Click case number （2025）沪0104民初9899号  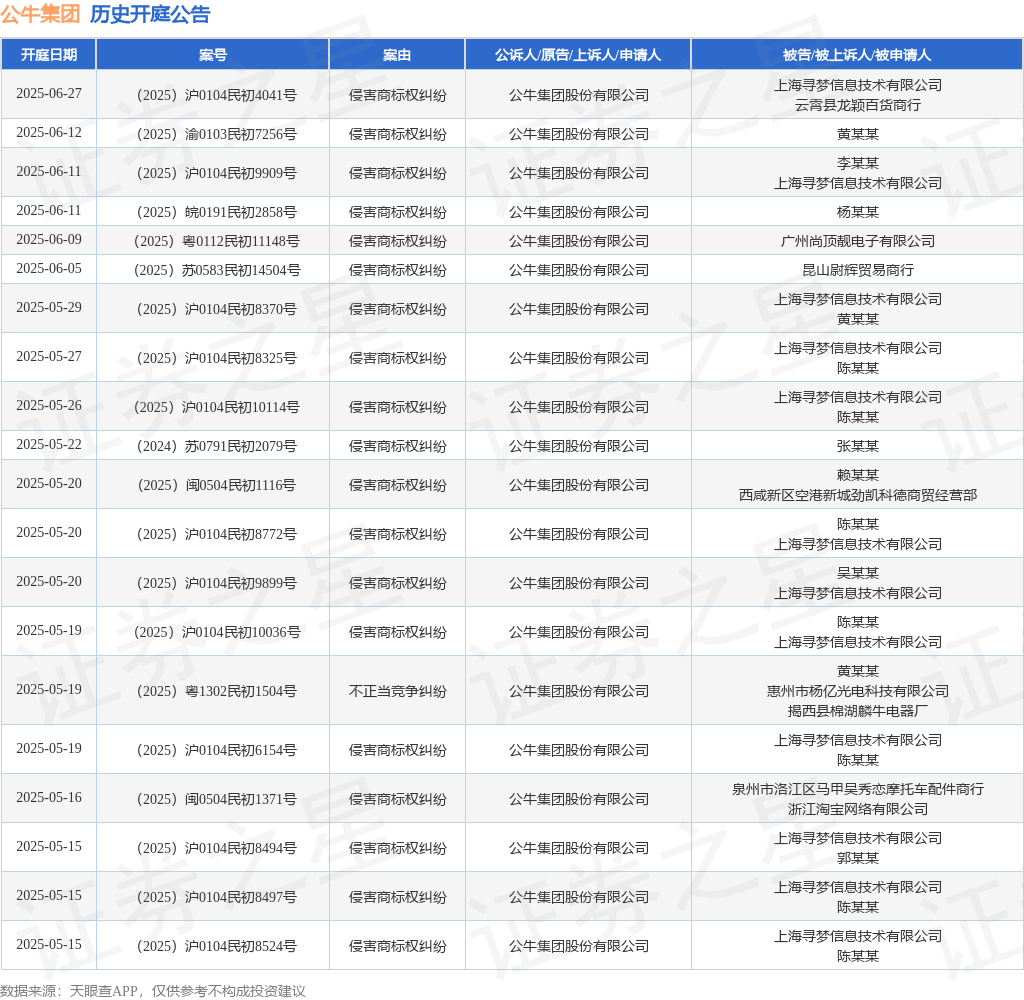coord(217,583)
